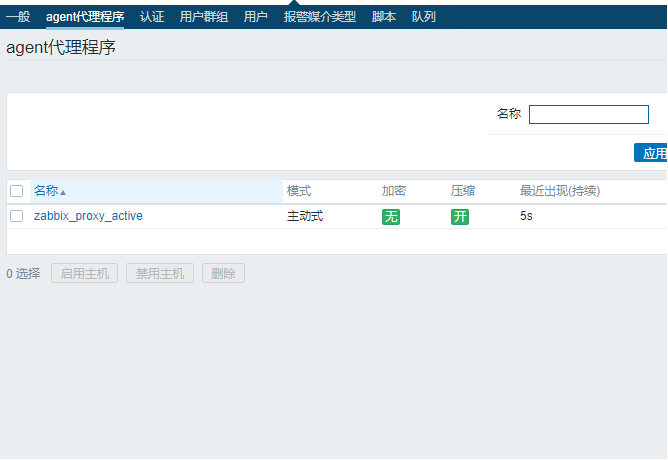Open the zabbix_proxy_active proxy link
Viewport: 668px width, 460px height.
pyautogui.click(x=88, y=216)
